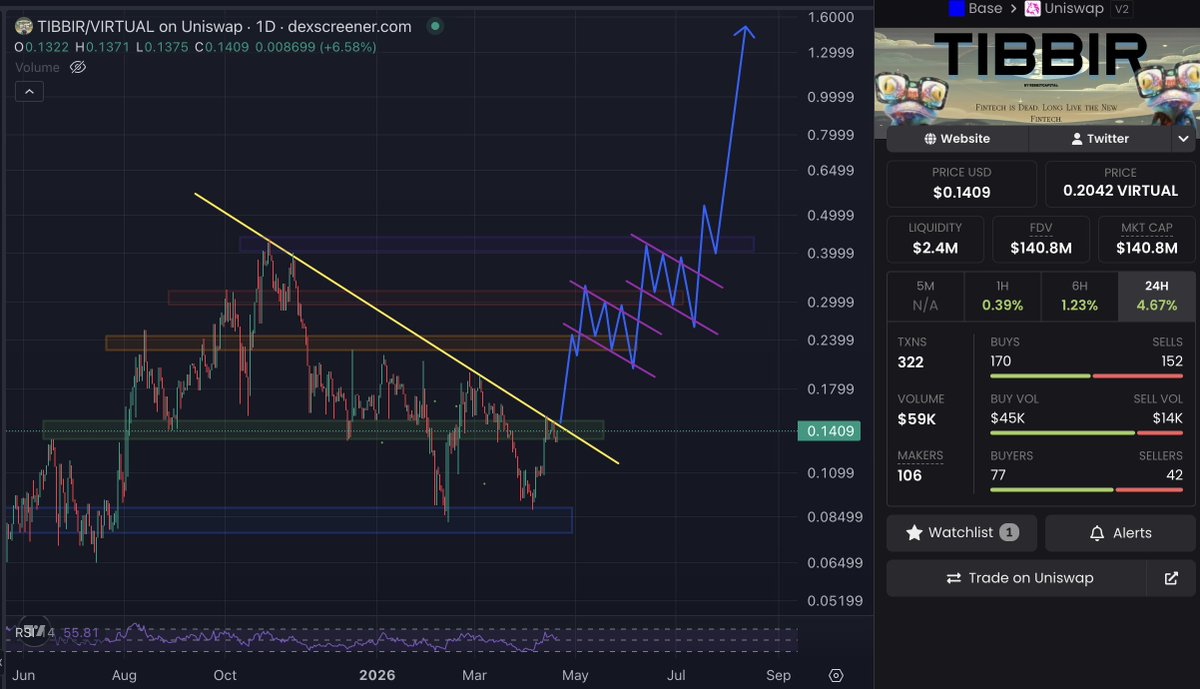Open the TIBBIR Twitter link
The height and width of the screenshot is (689, 1200).
[x=1100, y=139]
